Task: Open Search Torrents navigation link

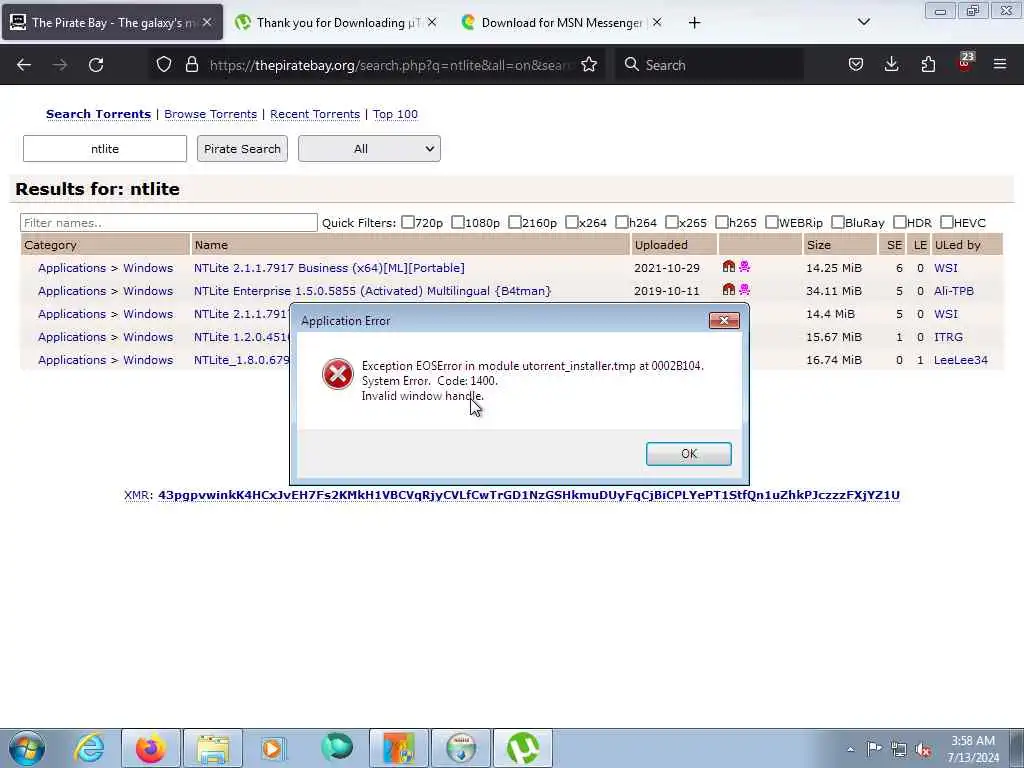Action: click(99, 114)
